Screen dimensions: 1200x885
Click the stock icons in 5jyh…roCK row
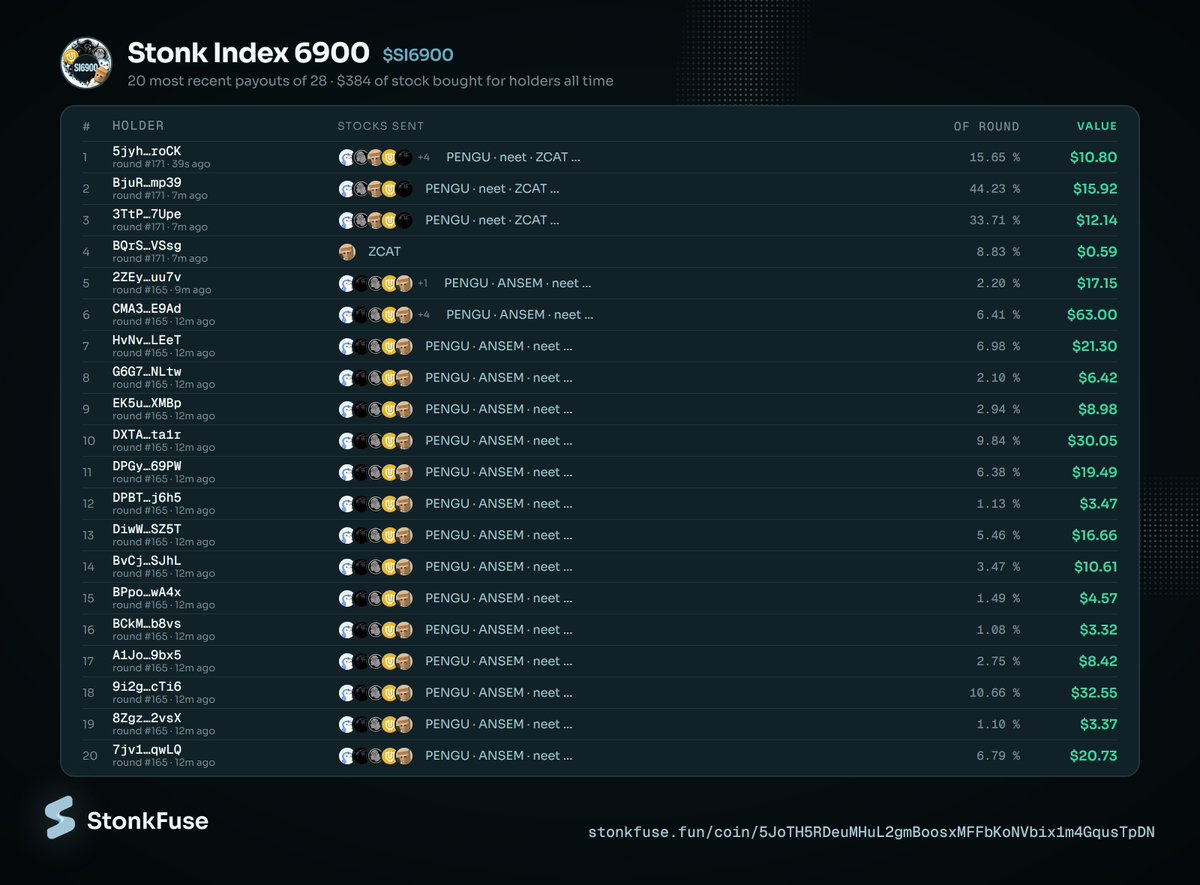[x=375, y=157]
